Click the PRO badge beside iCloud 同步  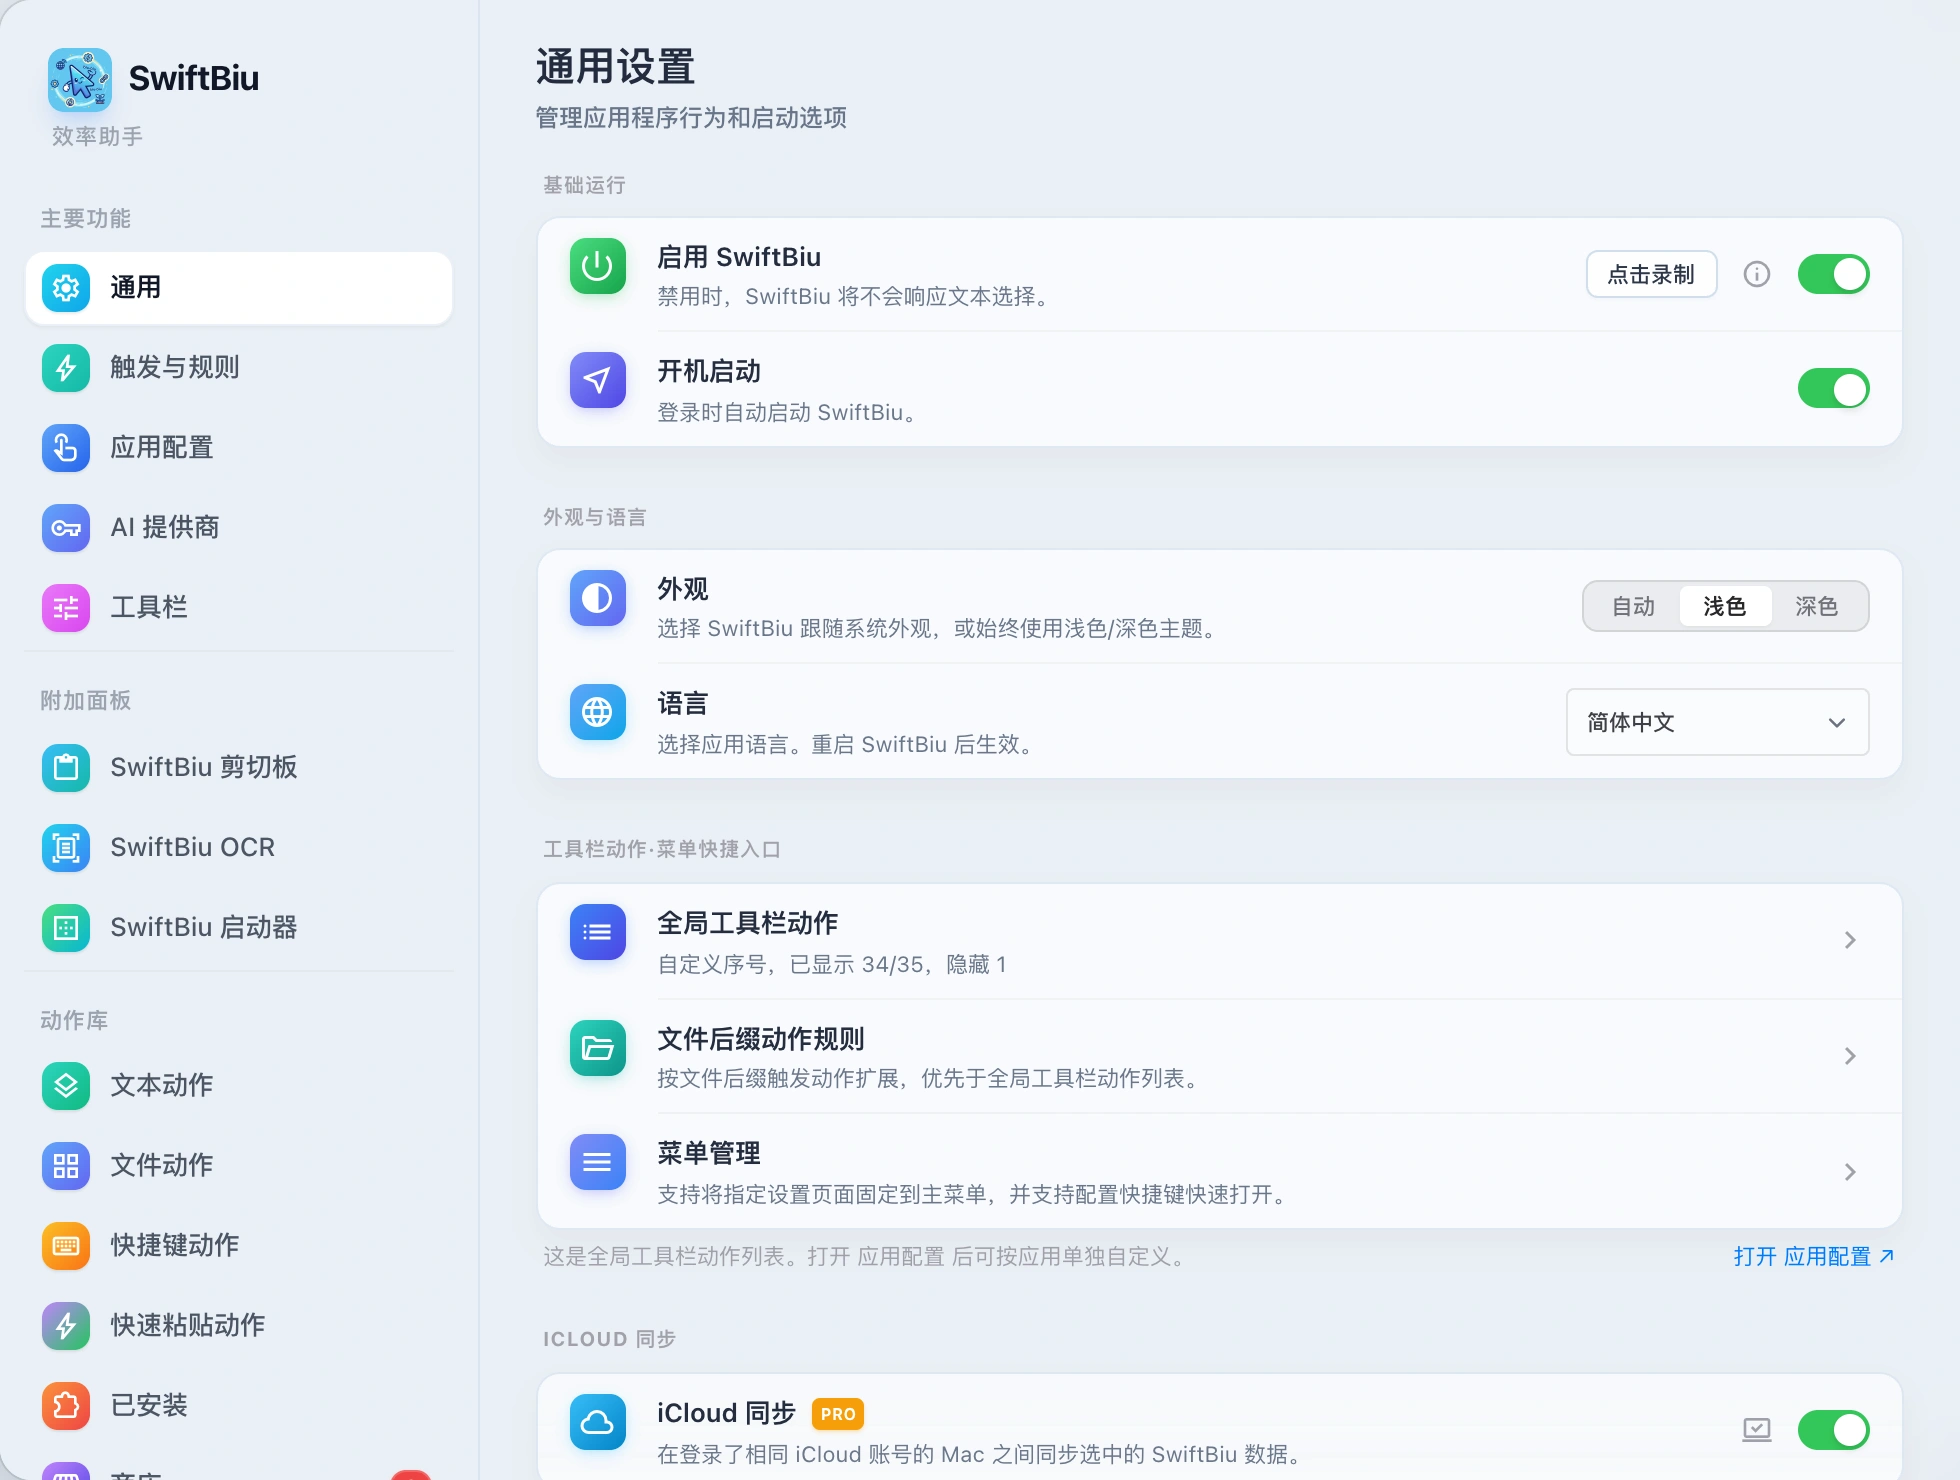pos(838,1414)
